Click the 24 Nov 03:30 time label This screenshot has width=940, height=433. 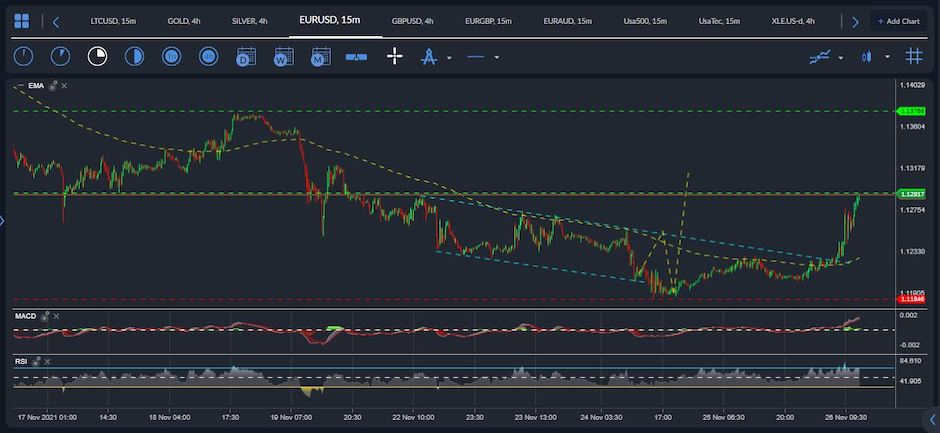(601, 417)
